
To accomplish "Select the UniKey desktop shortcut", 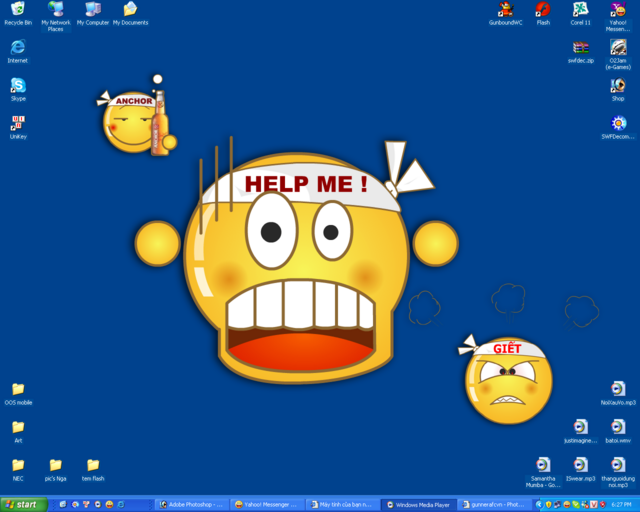I will pos(18,127).
